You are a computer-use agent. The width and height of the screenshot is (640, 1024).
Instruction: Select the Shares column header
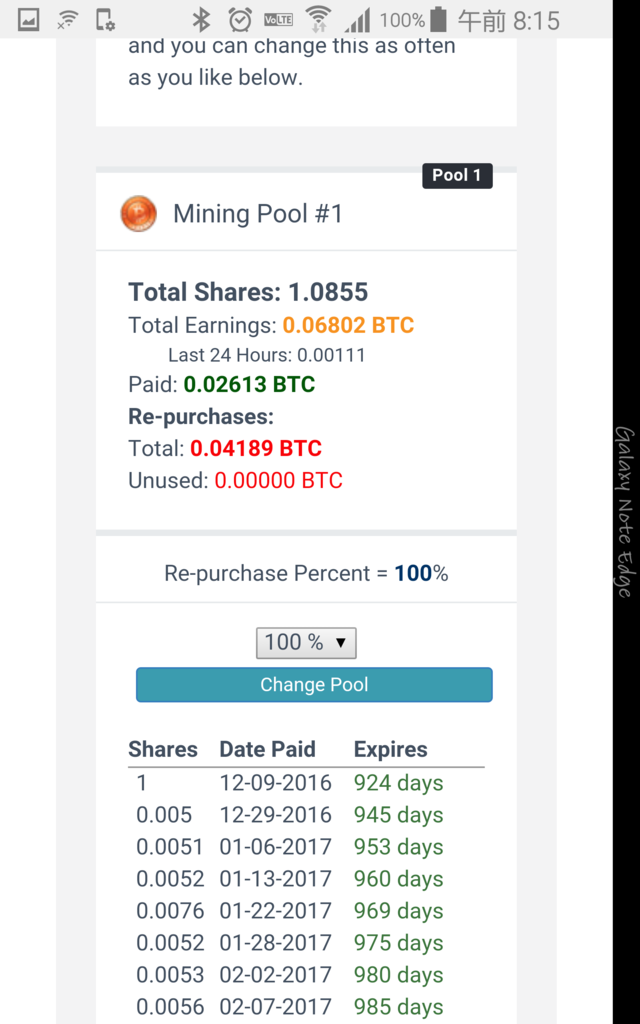[x=163, y=749]
